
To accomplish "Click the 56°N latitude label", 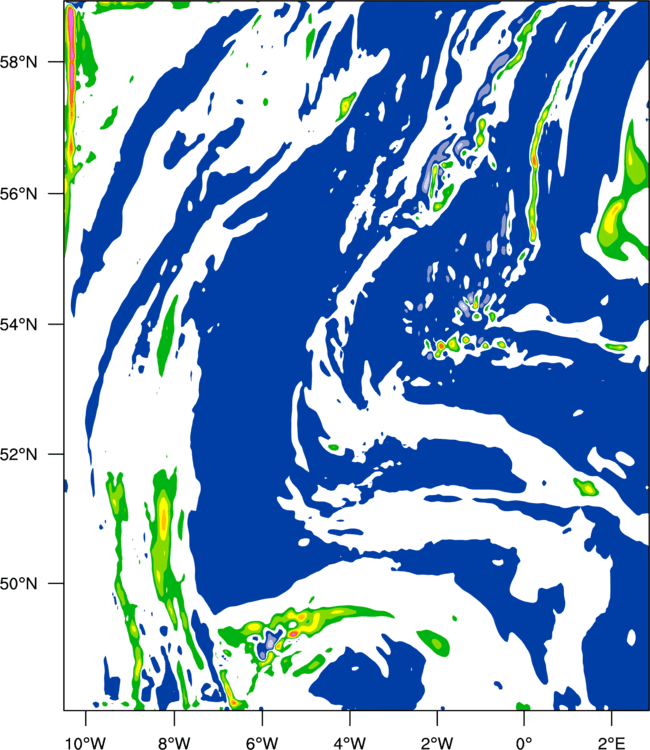I will pyautogui.click(x=18, y=194).
